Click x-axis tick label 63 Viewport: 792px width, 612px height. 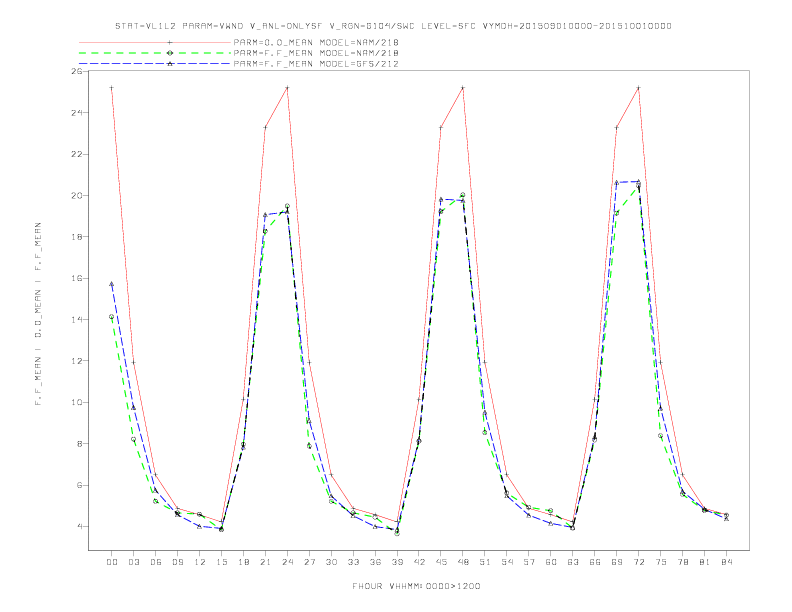[573, 562]
